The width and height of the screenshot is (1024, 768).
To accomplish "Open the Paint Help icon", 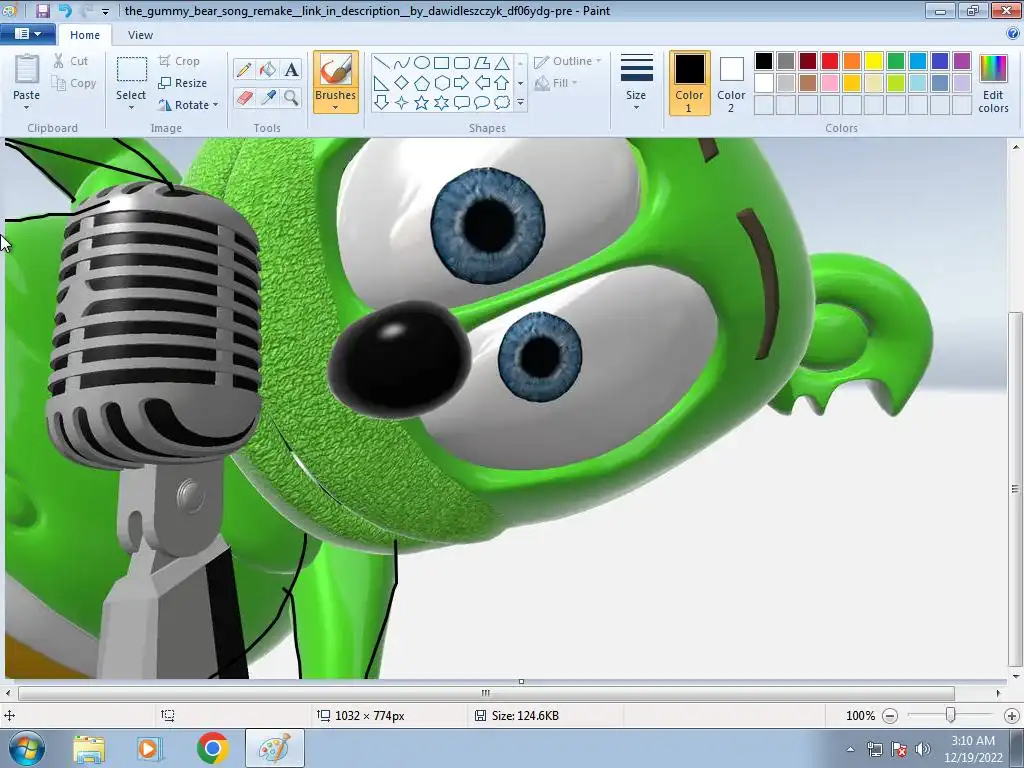I will pyautogui.click(x=1013, y=34).
